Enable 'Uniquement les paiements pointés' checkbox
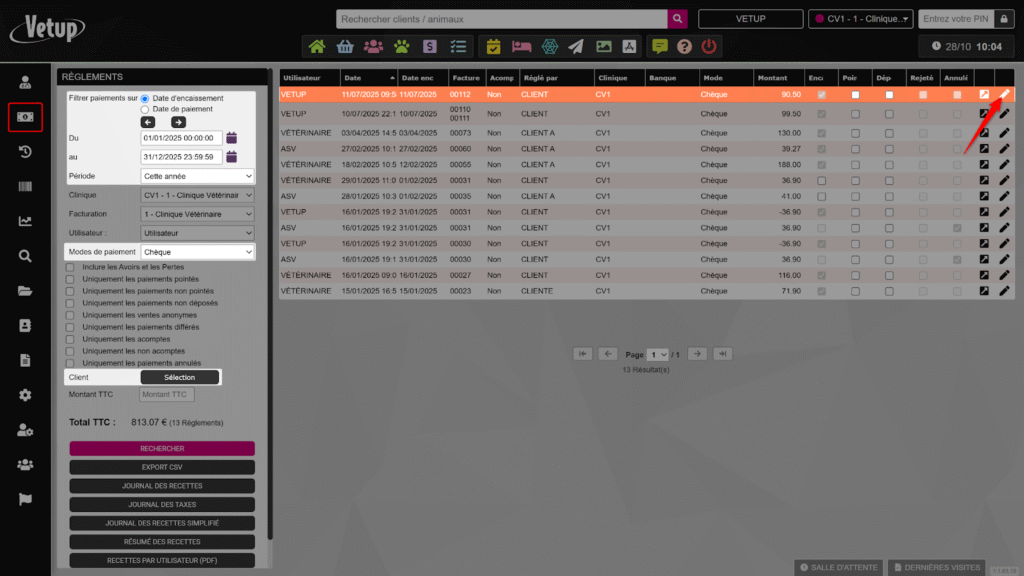The height and width of the screenshot is (576, 1024). pyautogui.click(x=70, y=279)
